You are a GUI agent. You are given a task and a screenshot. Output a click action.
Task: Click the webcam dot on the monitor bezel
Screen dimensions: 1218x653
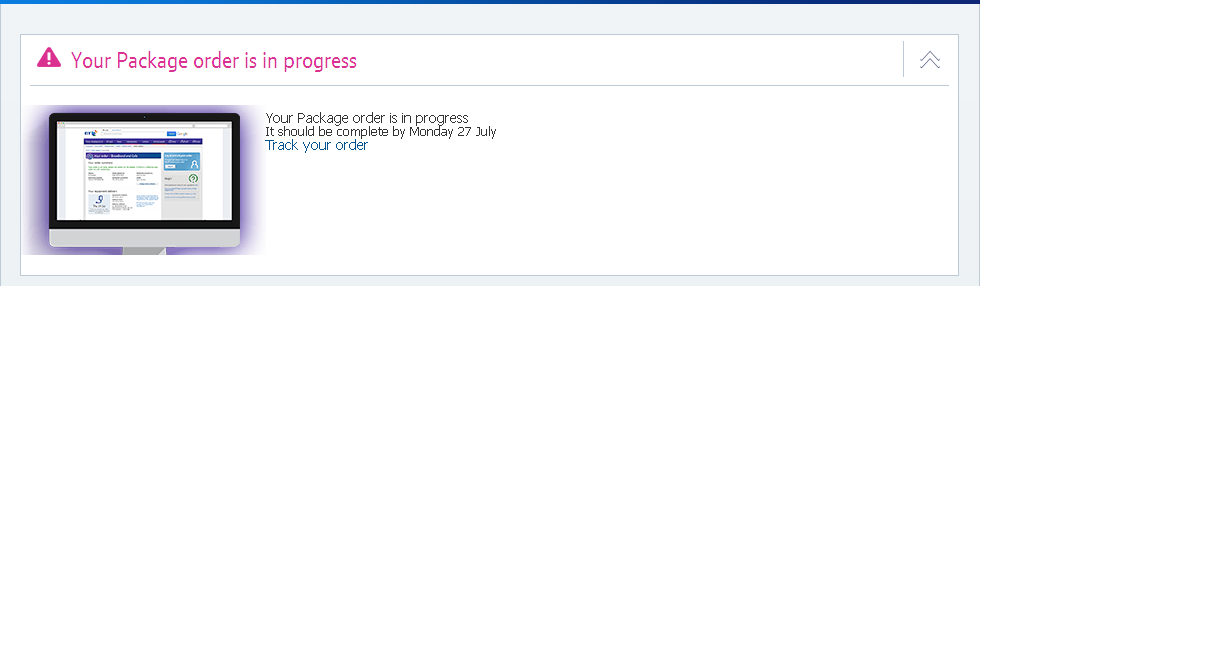tap(144, 117)
